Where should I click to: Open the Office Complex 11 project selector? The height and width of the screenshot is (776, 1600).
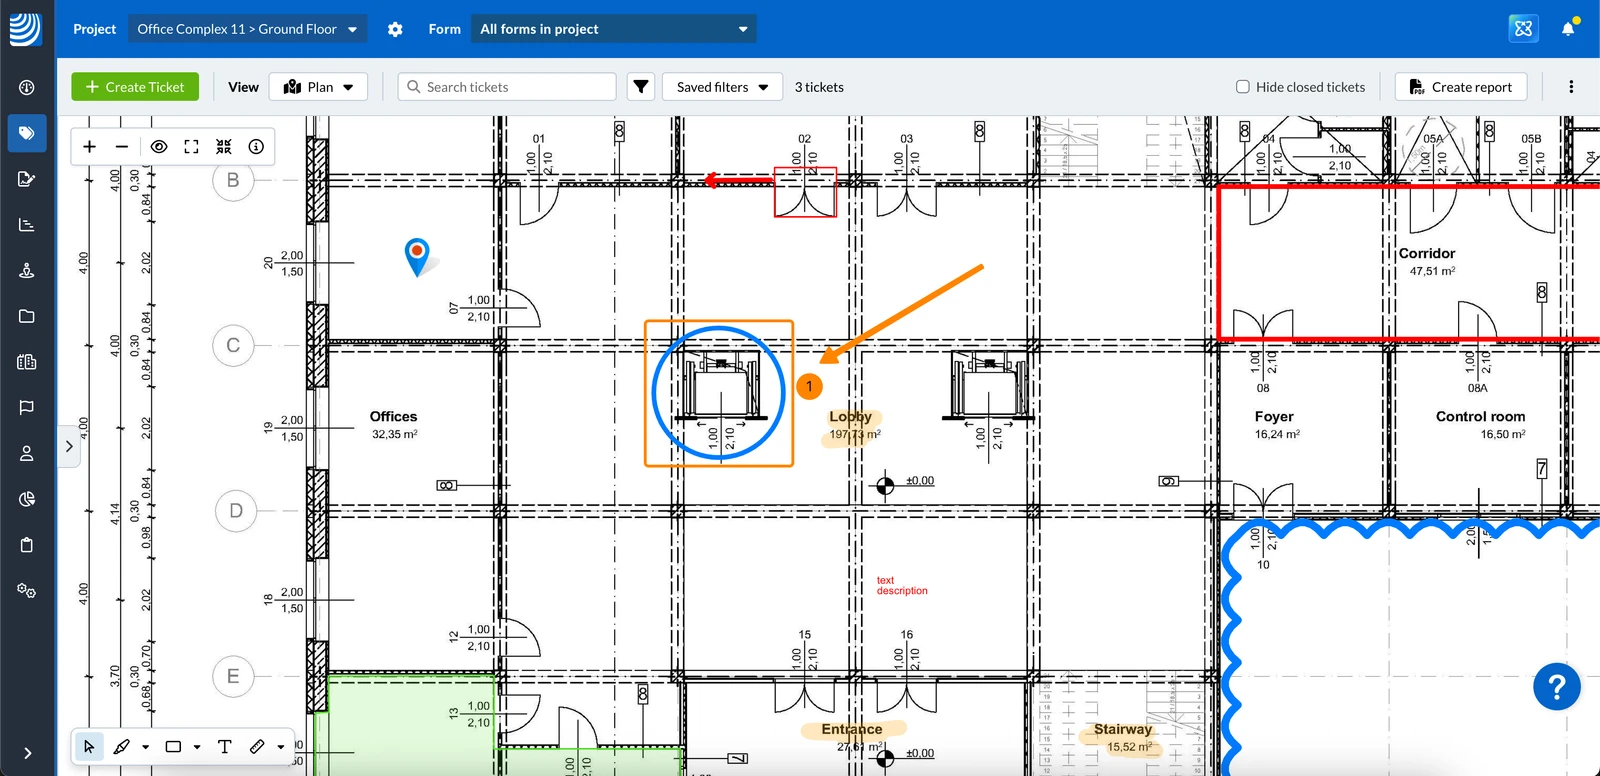point(247,29)
